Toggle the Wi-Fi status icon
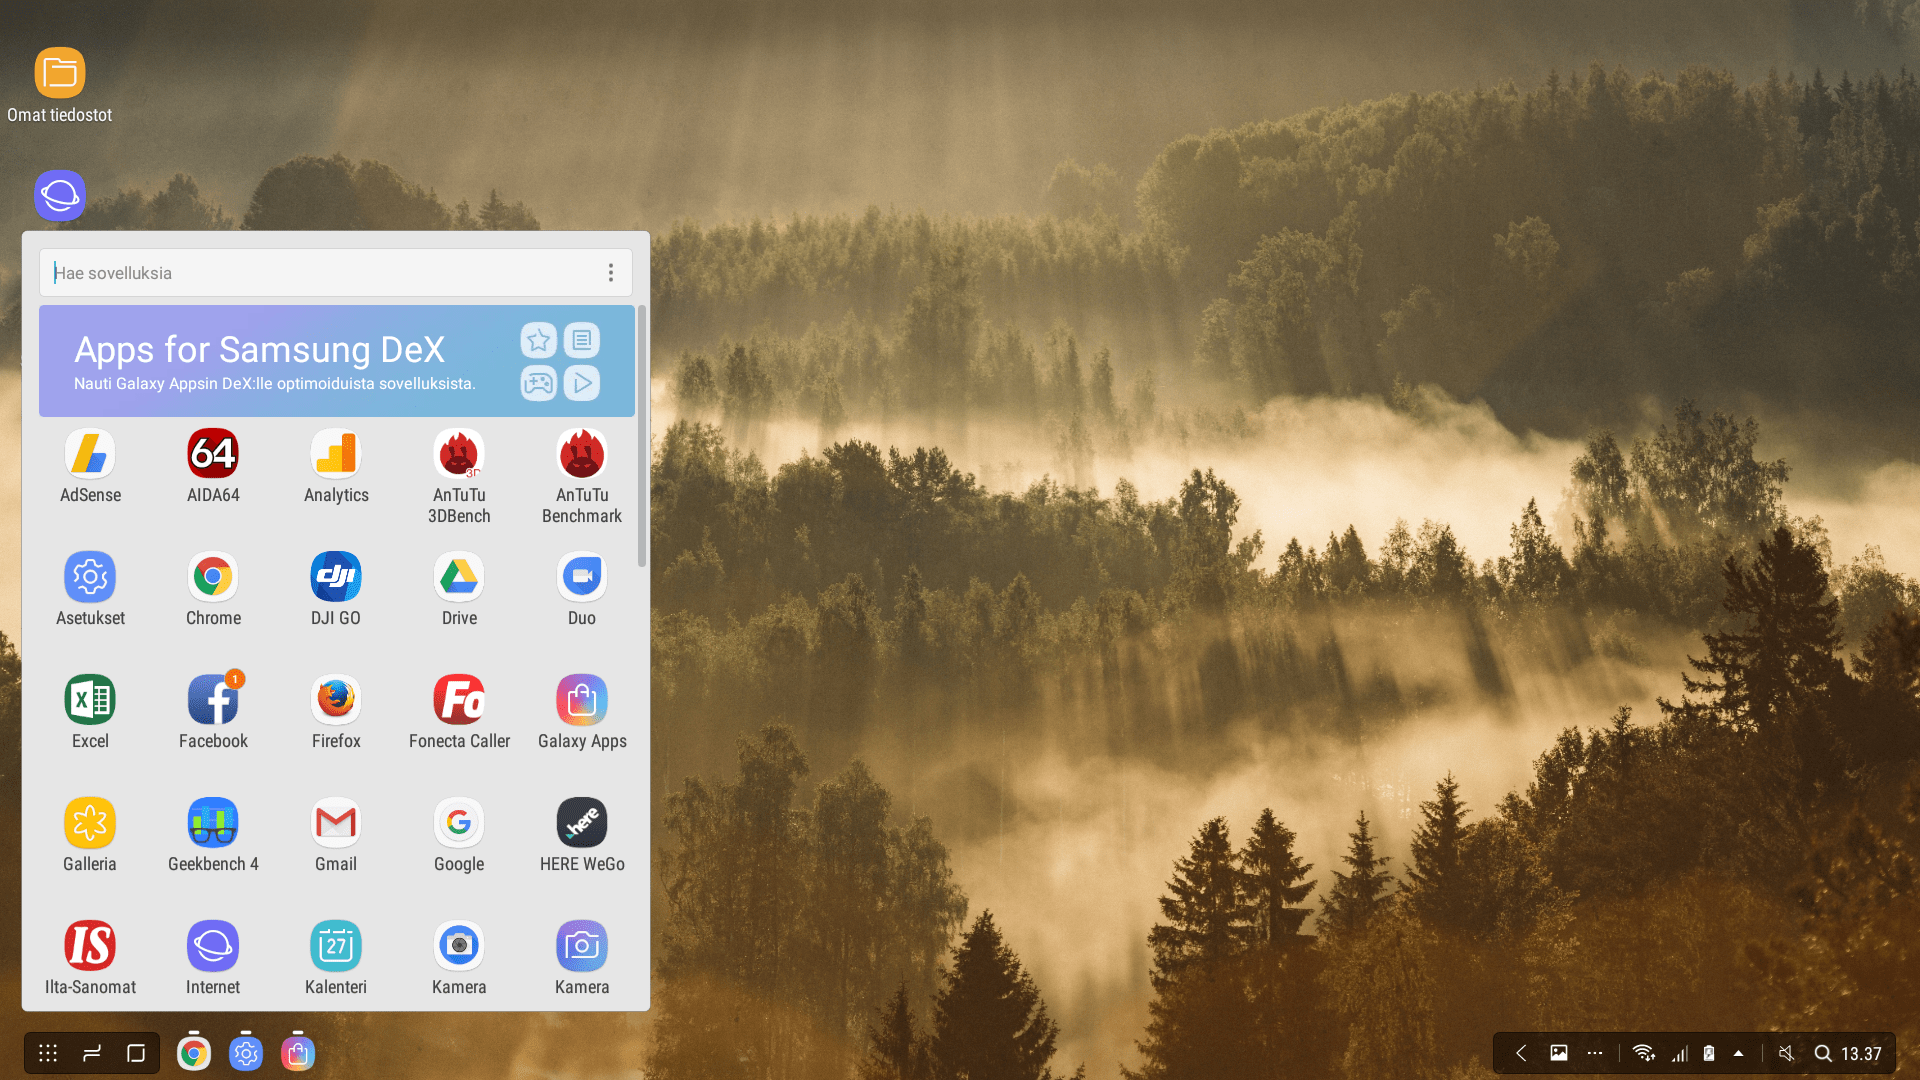 click(1643, 1053)
